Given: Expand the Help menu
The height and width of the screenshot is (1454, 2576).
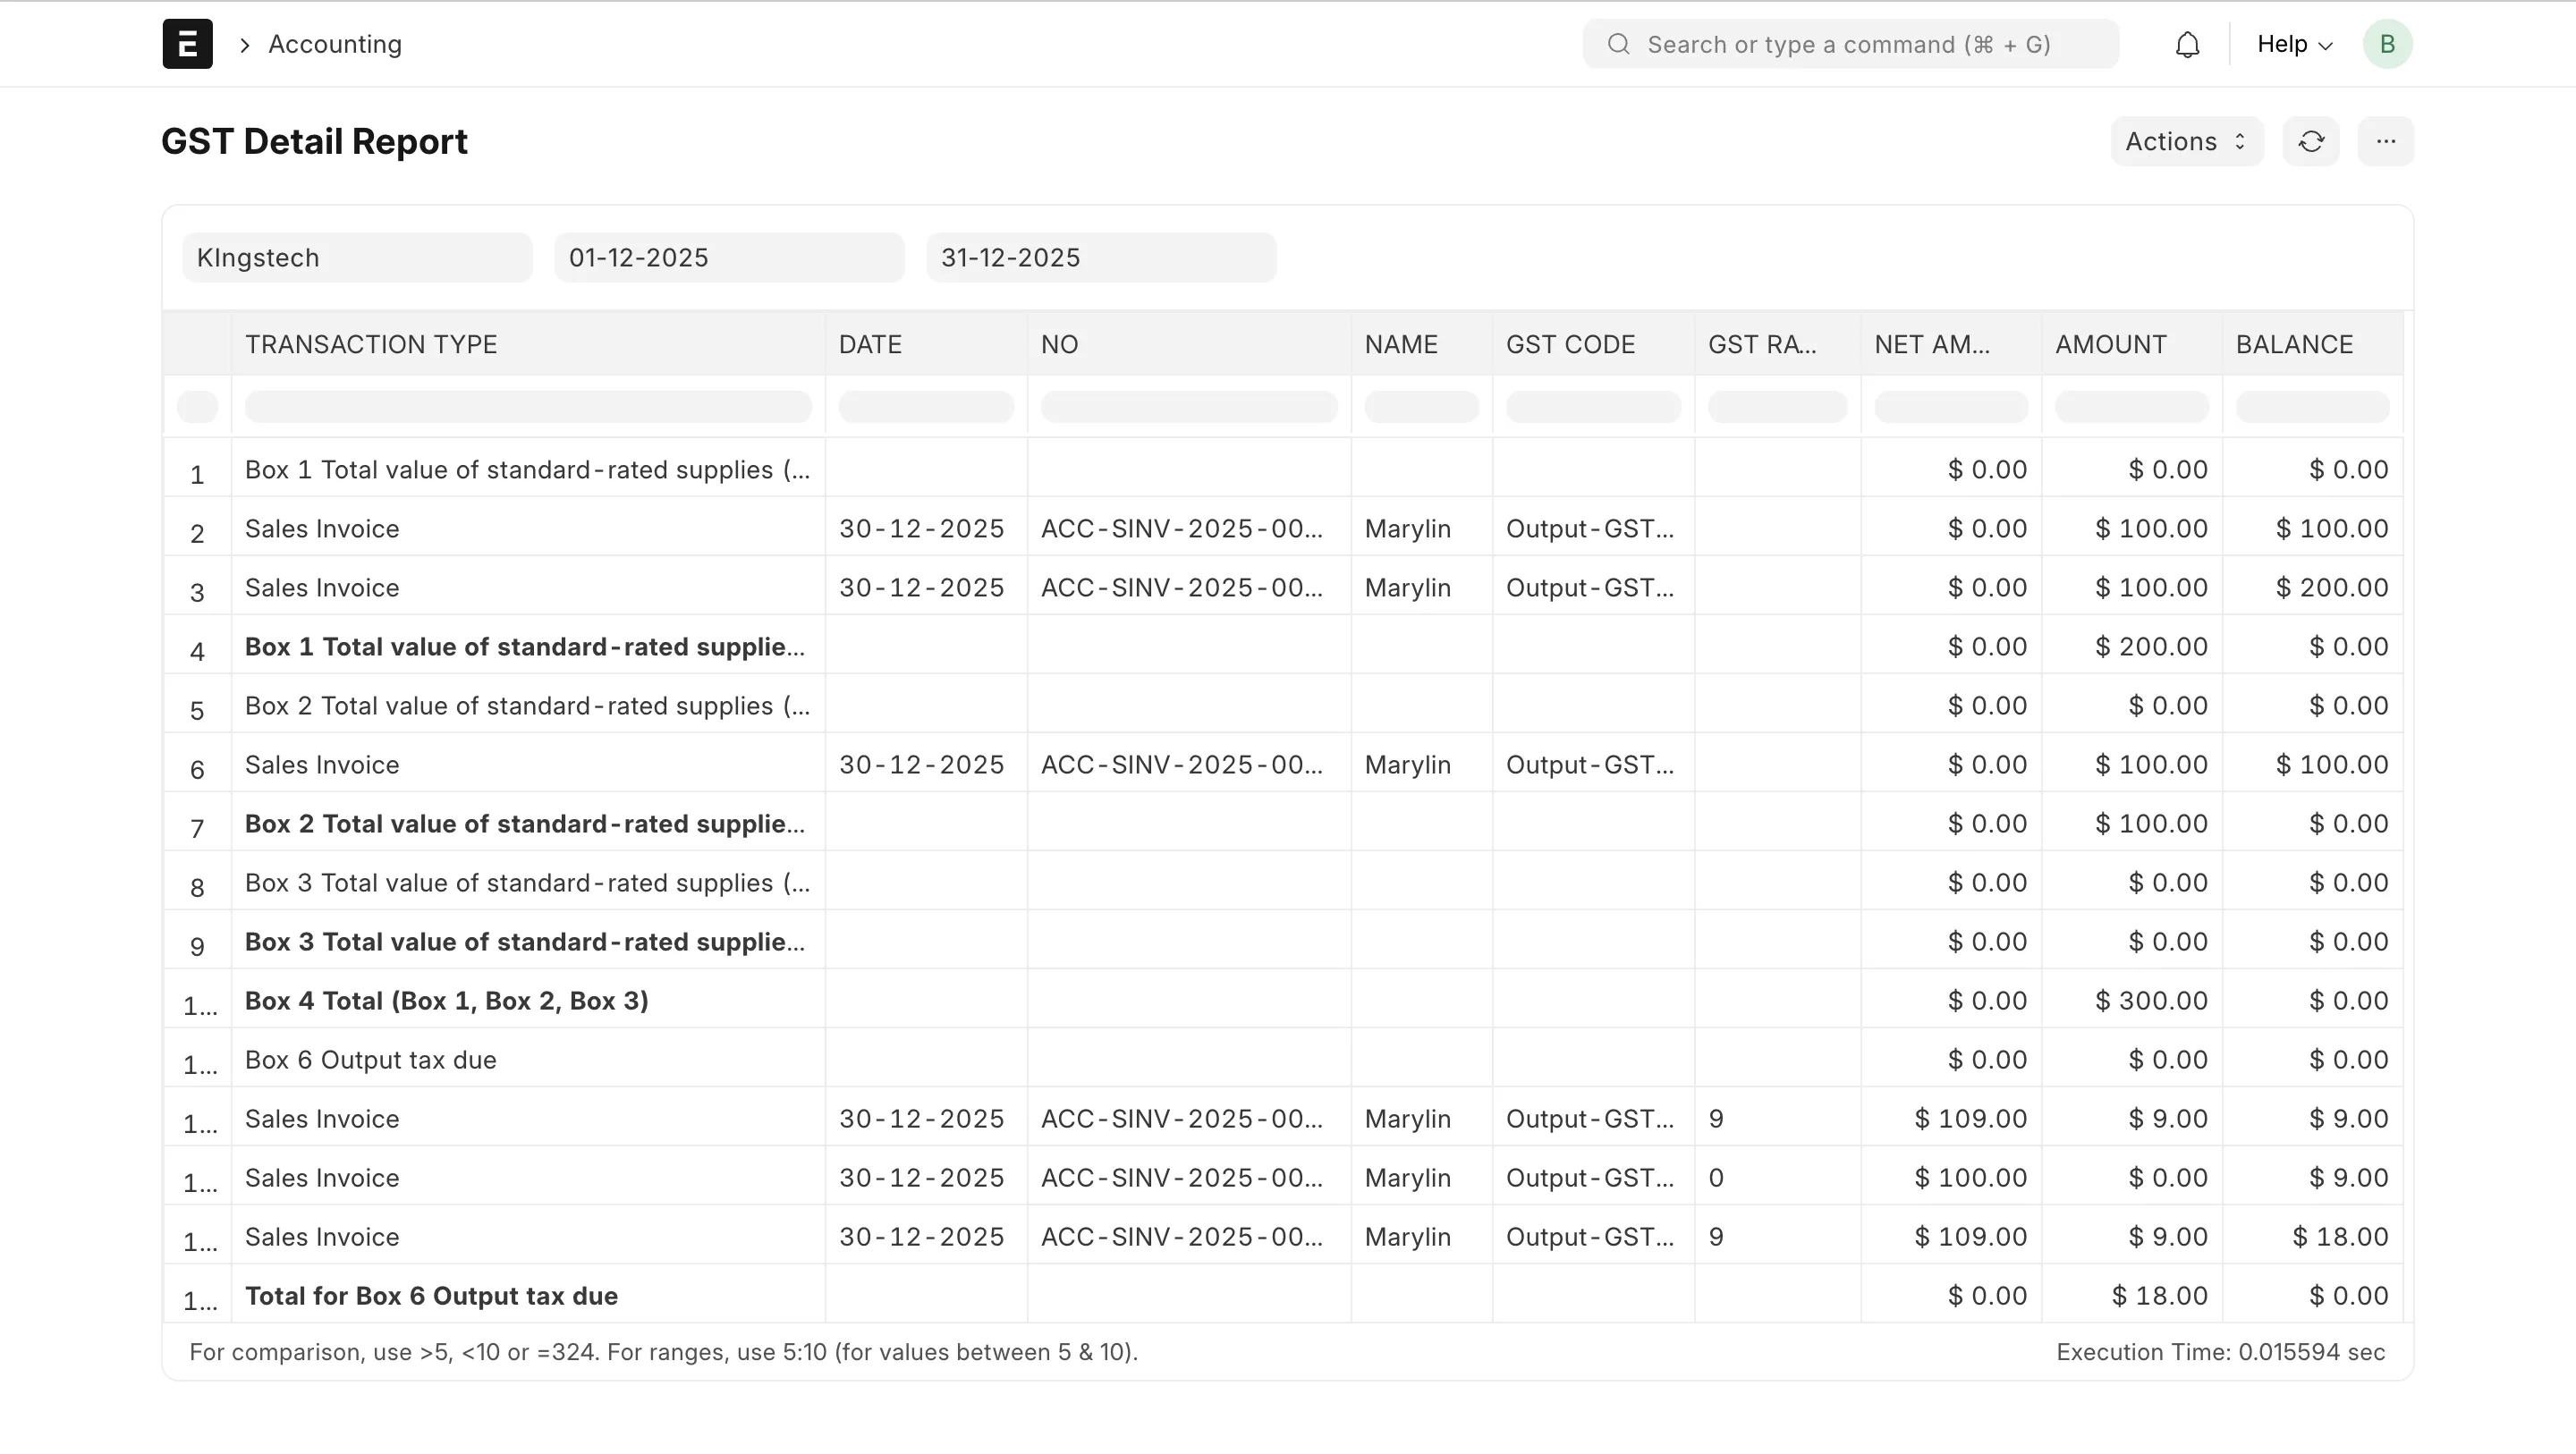Looking at the screenshot, I should pyautogui.click(x=2294, y=45).
